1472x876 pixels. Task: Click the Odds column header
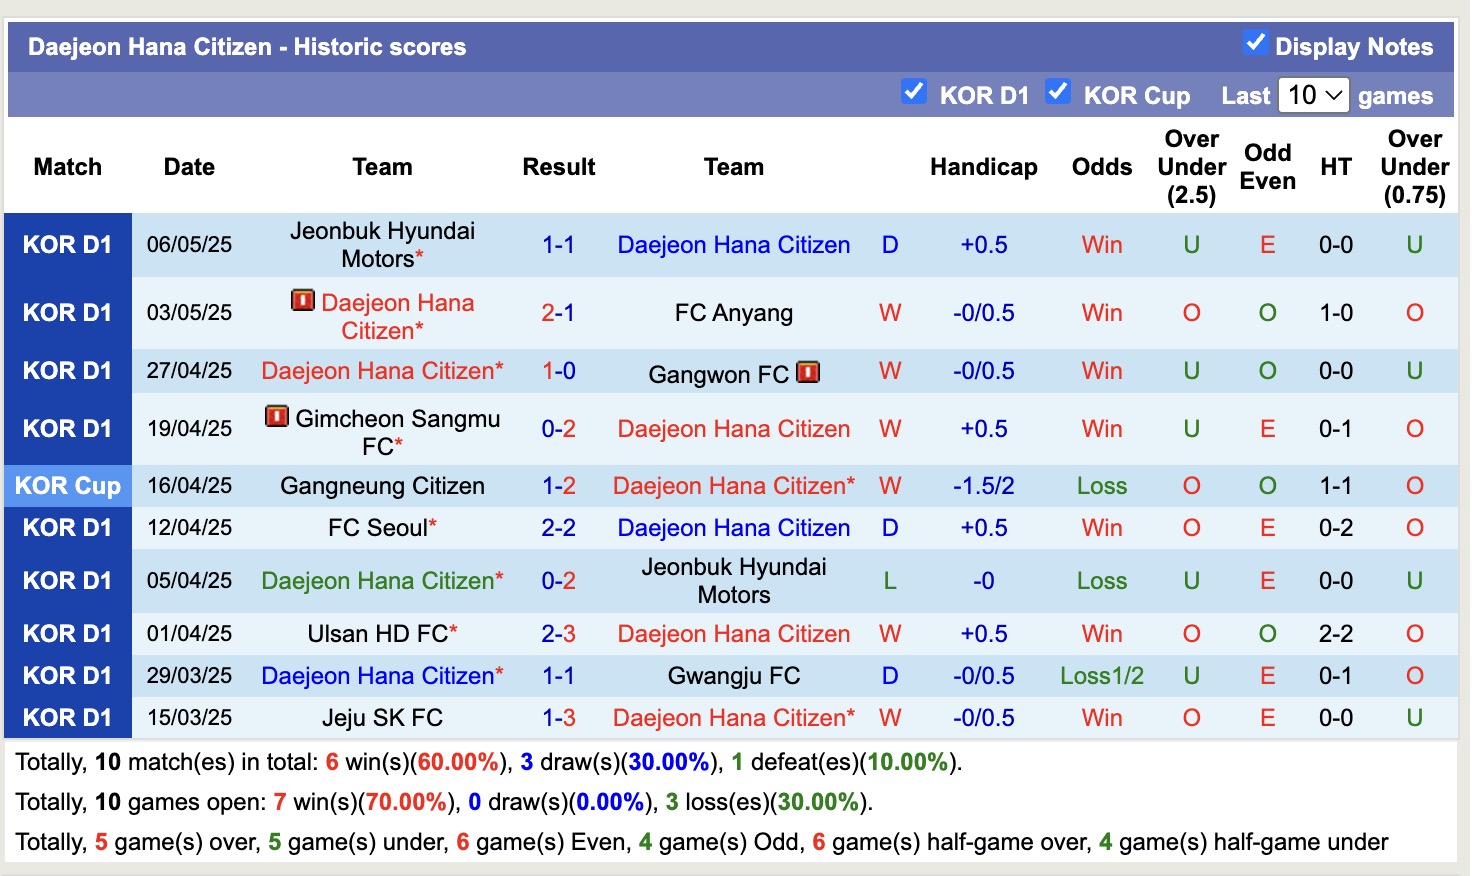[1101, 167]
